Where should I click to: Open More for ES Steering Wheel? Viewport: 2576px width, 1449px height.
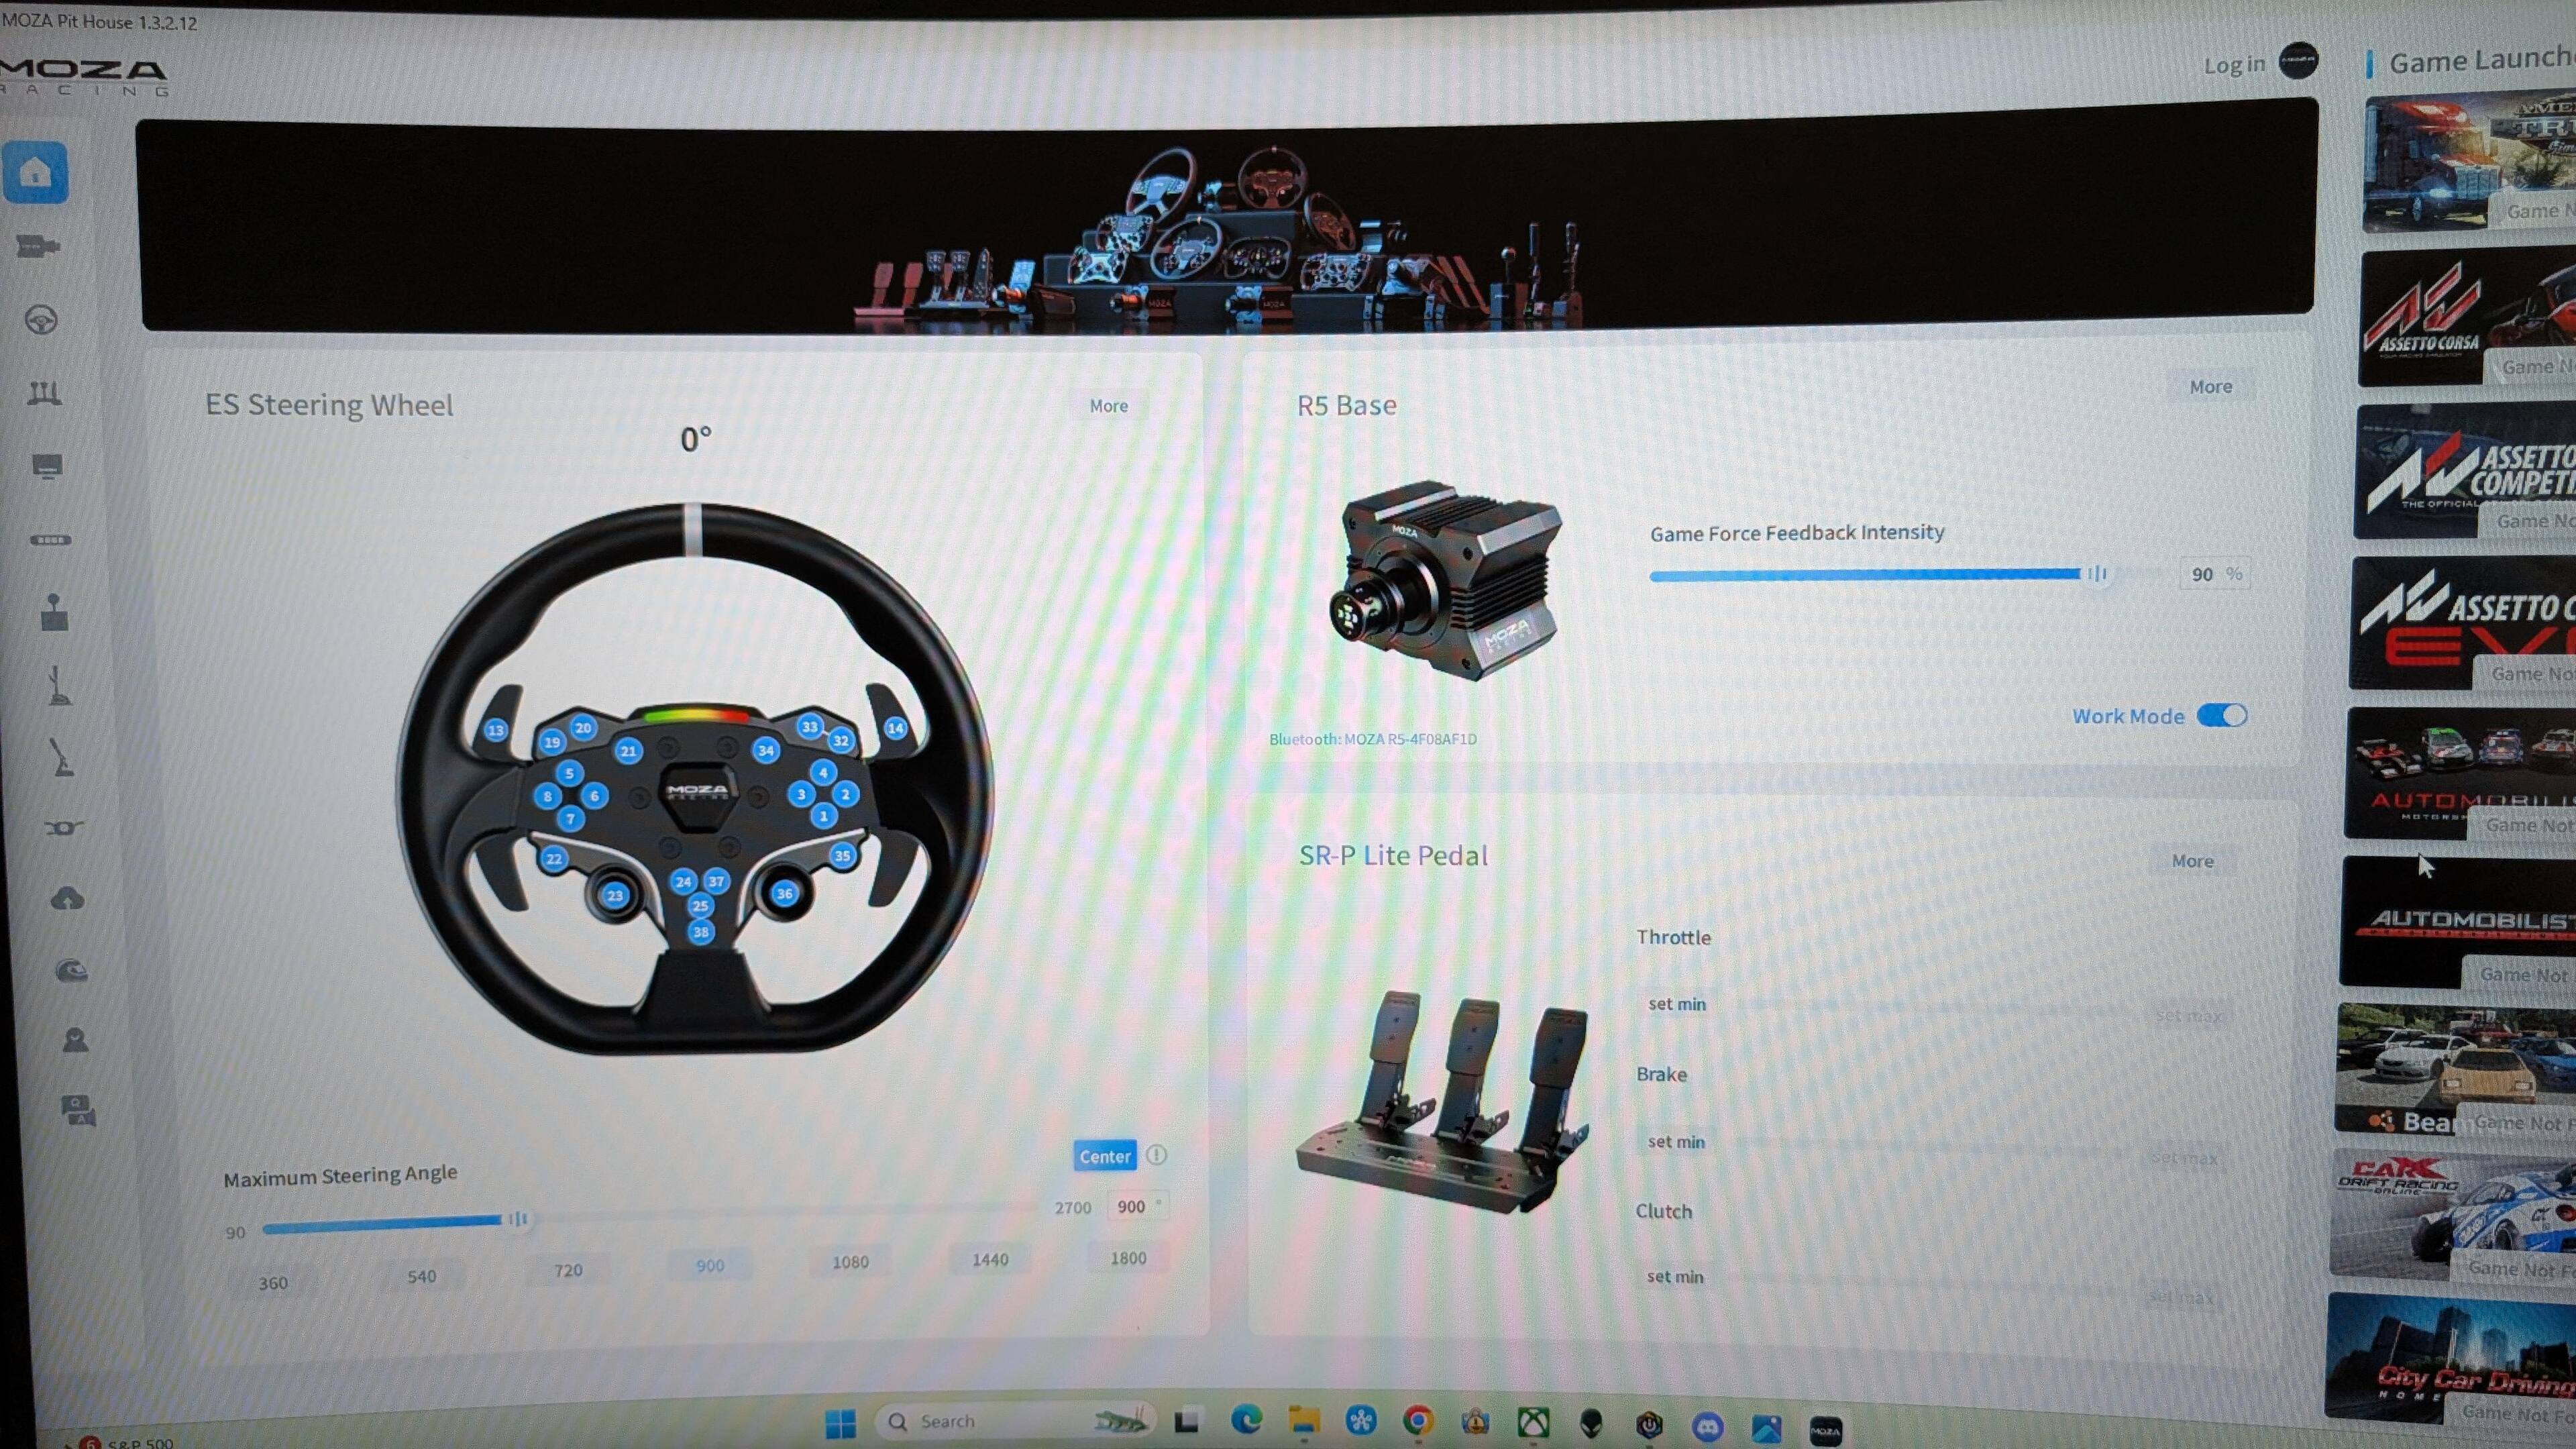[1108, 406]
